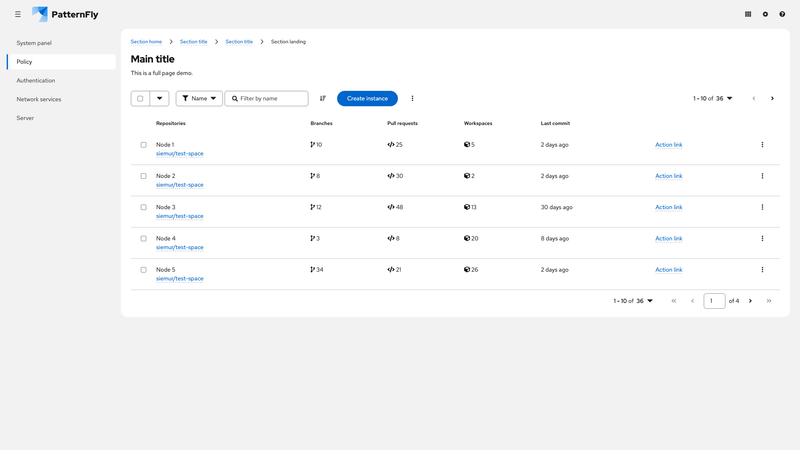Image resolution: width=800 pixels, height=450 pixels.
Task: Expand the bulk select dropdown arrow
Action: [x=159, y=99]
